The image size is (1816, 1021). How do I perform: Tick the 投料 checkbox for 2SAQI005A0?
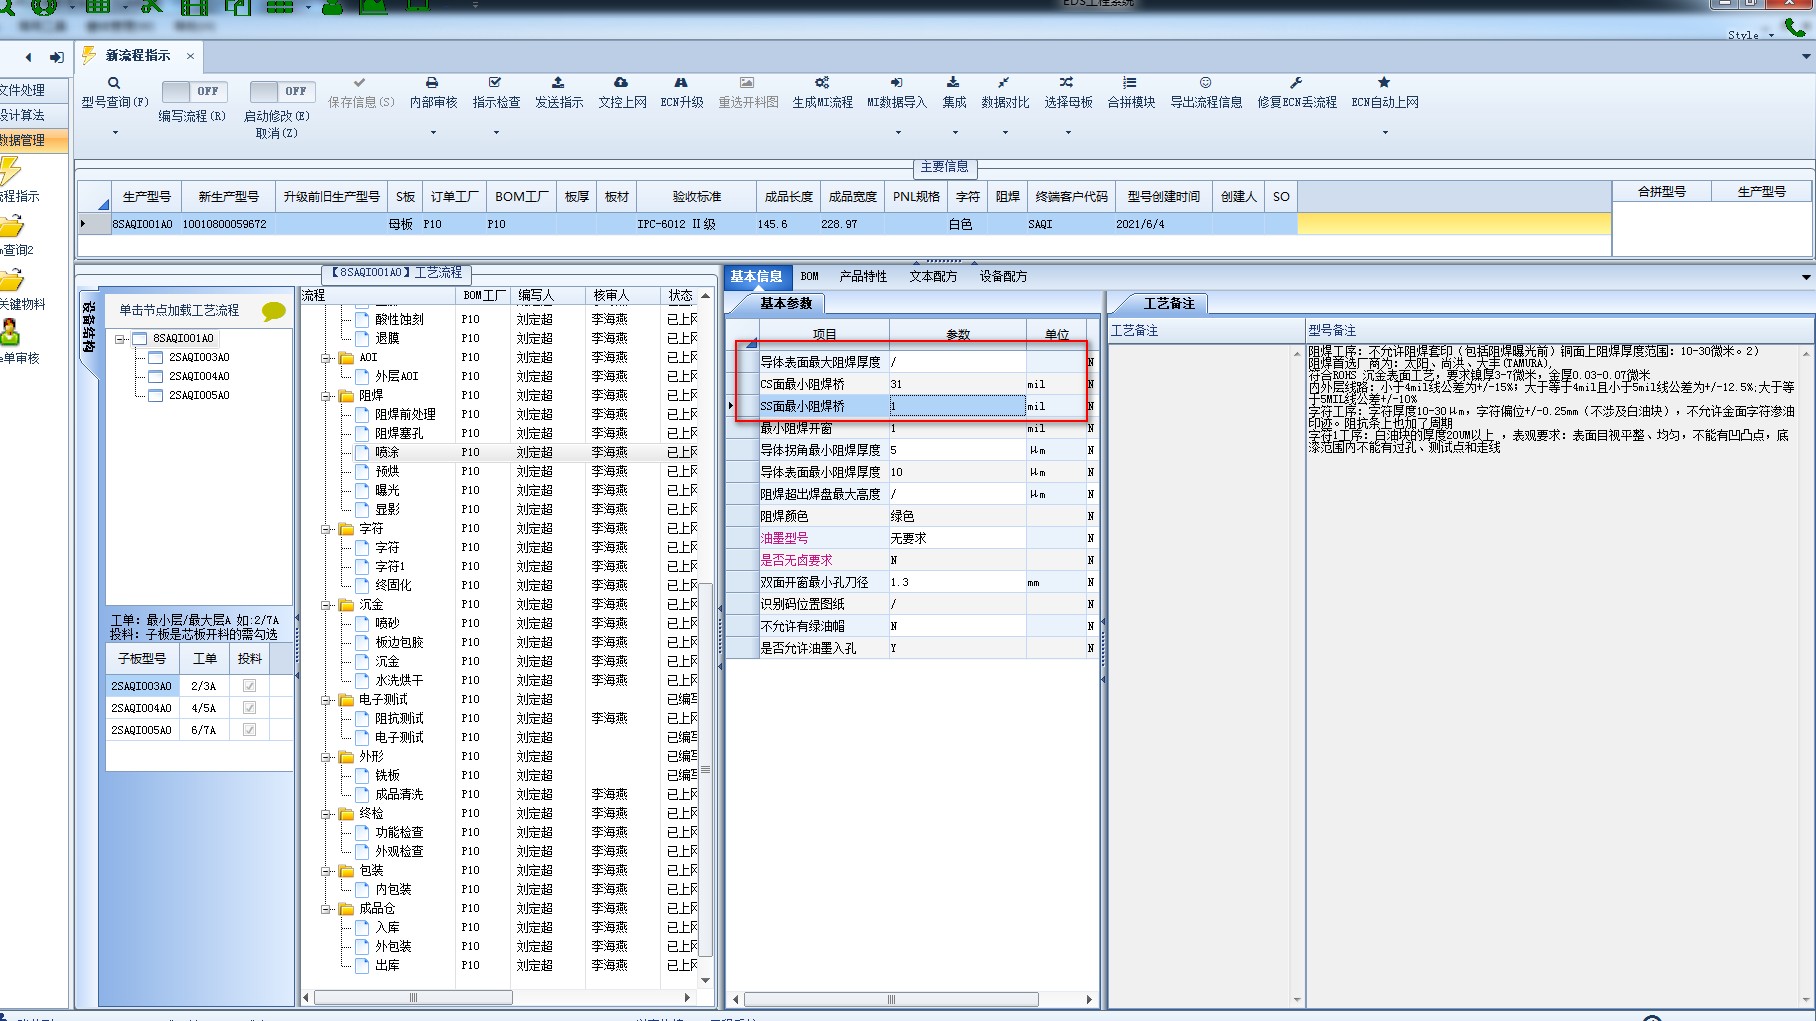tap(249, 730)
